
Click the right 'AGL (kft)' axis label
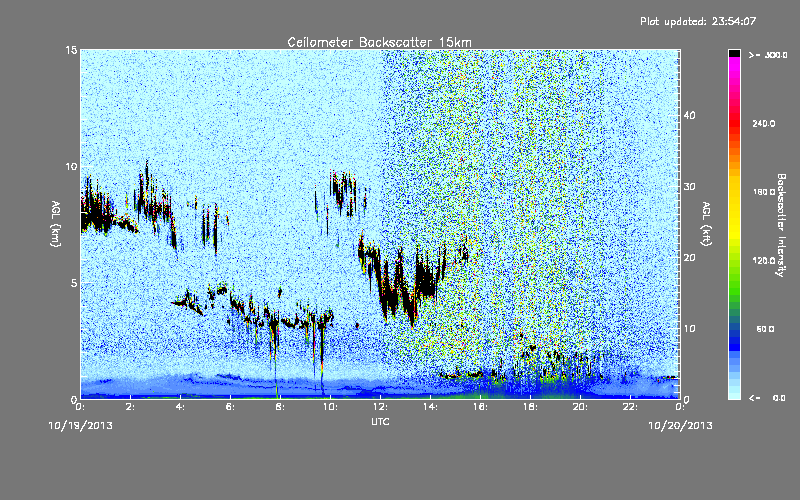click(x=706, y=223)
